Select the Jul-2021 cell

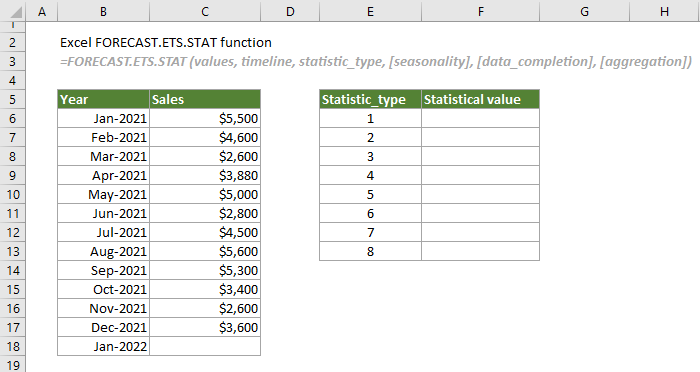104,232
